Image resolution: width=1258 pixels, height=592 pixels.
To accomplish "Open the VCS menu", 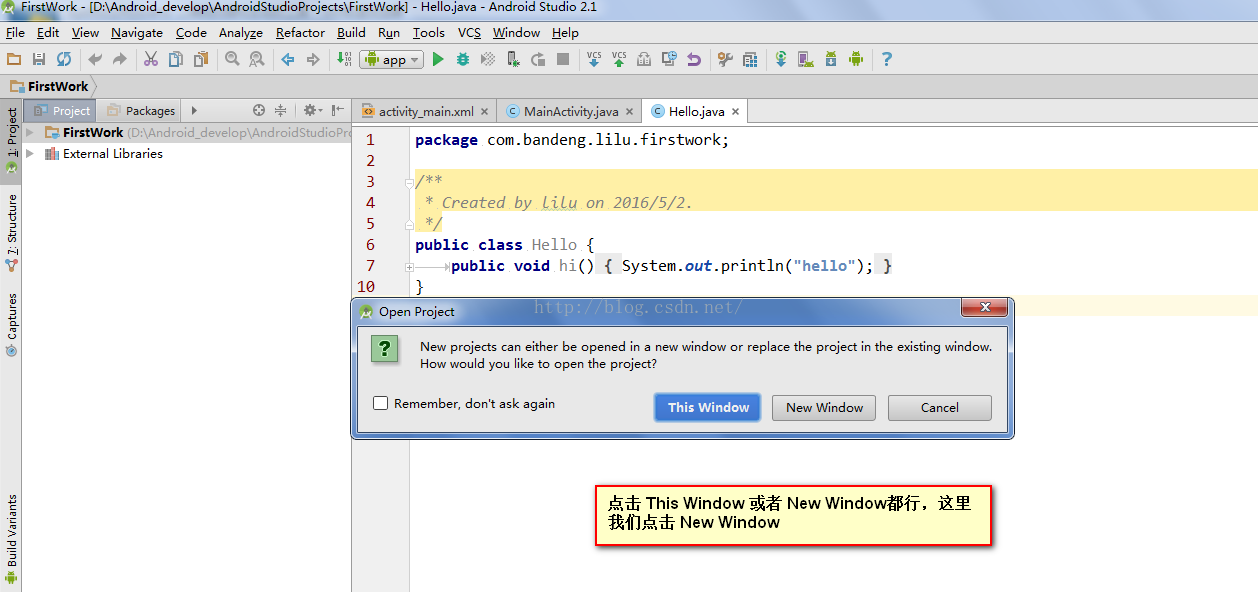I will (x=469, y=32).
